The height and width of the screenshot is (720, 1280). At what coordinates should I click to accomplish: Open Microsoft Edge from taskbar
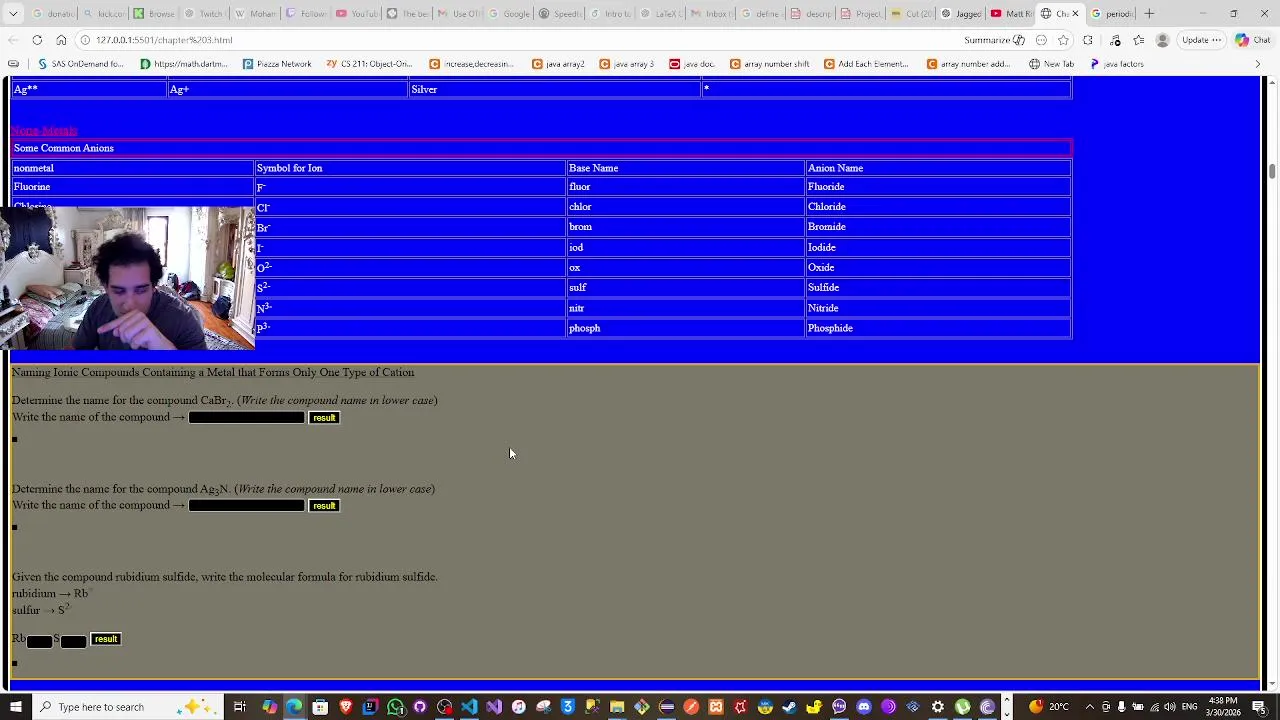pos(293,707)
